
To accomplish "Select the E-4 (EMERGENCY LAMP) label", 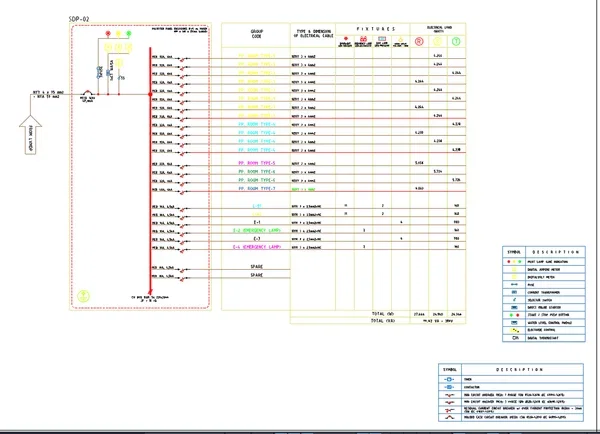I will click(x=257, y=247).
